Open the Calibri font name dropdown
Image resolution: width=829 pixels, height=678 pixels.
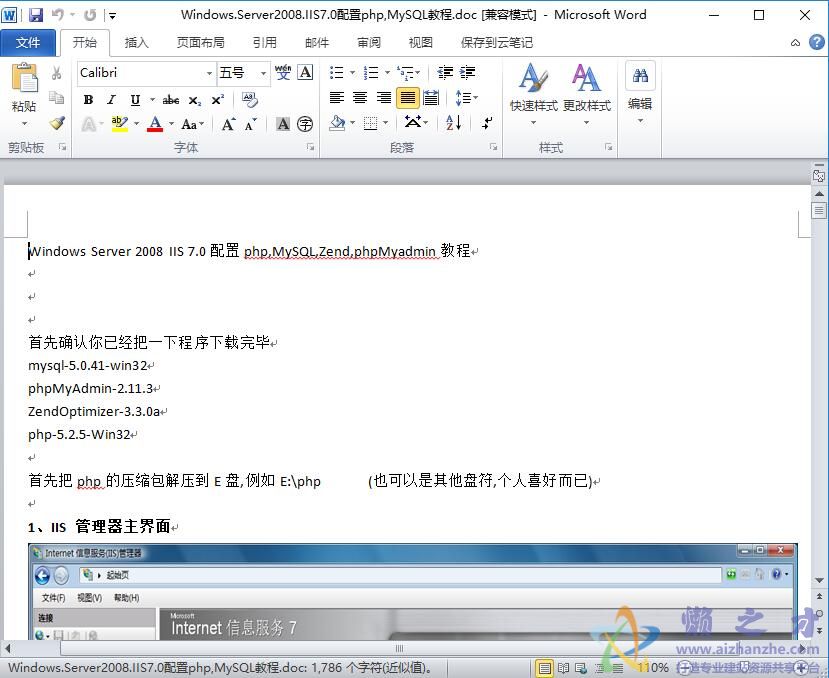point(209,72)
